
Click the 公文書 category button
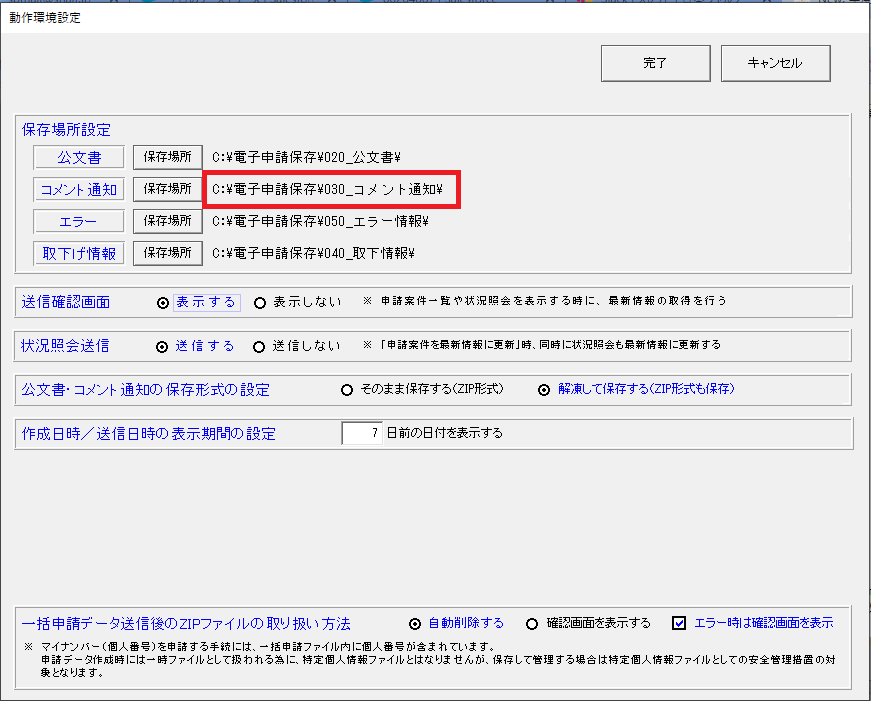click(x=78, y=157)
